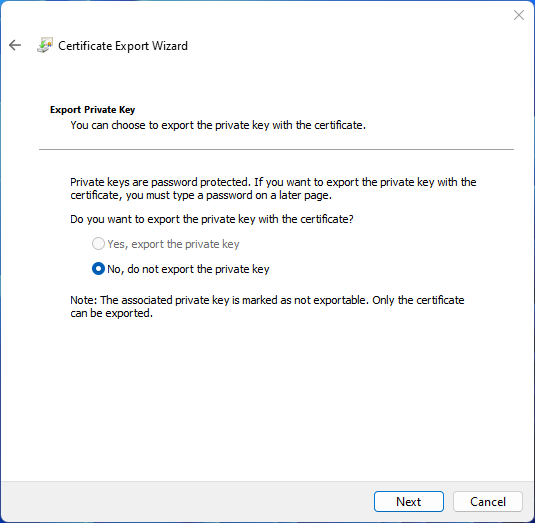
Task: Click the Export Private Key heading
Action: pyautogui.click(x=92, y=110)
